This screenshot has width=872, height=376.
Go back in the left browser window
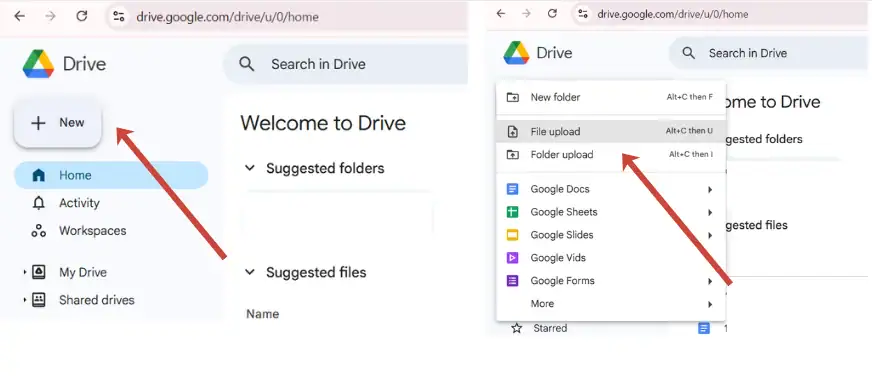click(19, 17)
